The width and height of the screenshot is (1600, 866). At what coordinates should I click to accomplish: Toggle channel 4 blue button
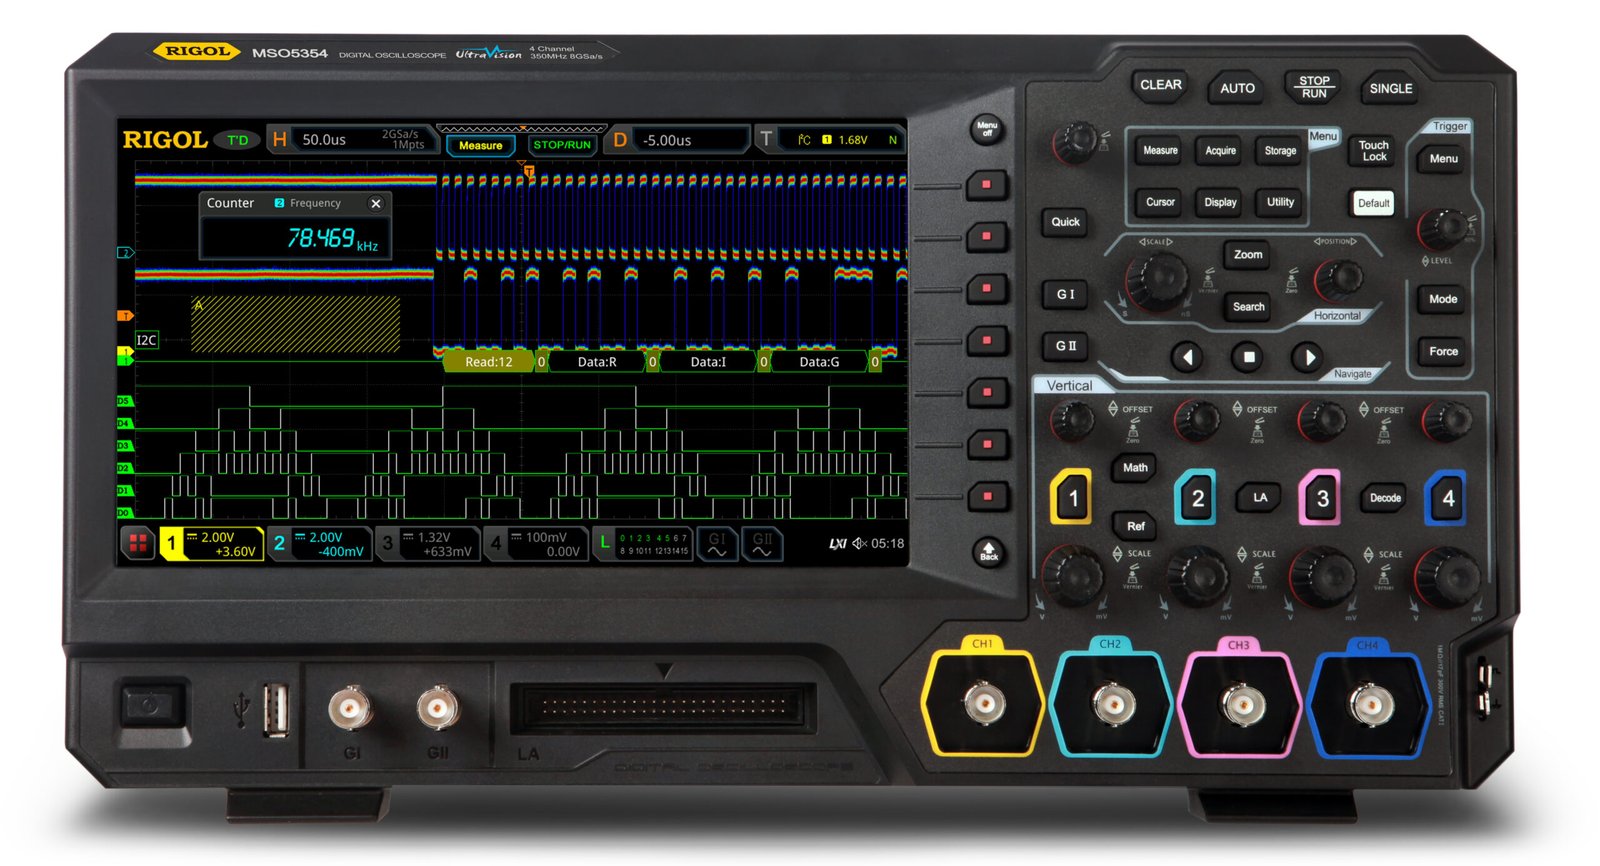click(x=1447, y=498)
